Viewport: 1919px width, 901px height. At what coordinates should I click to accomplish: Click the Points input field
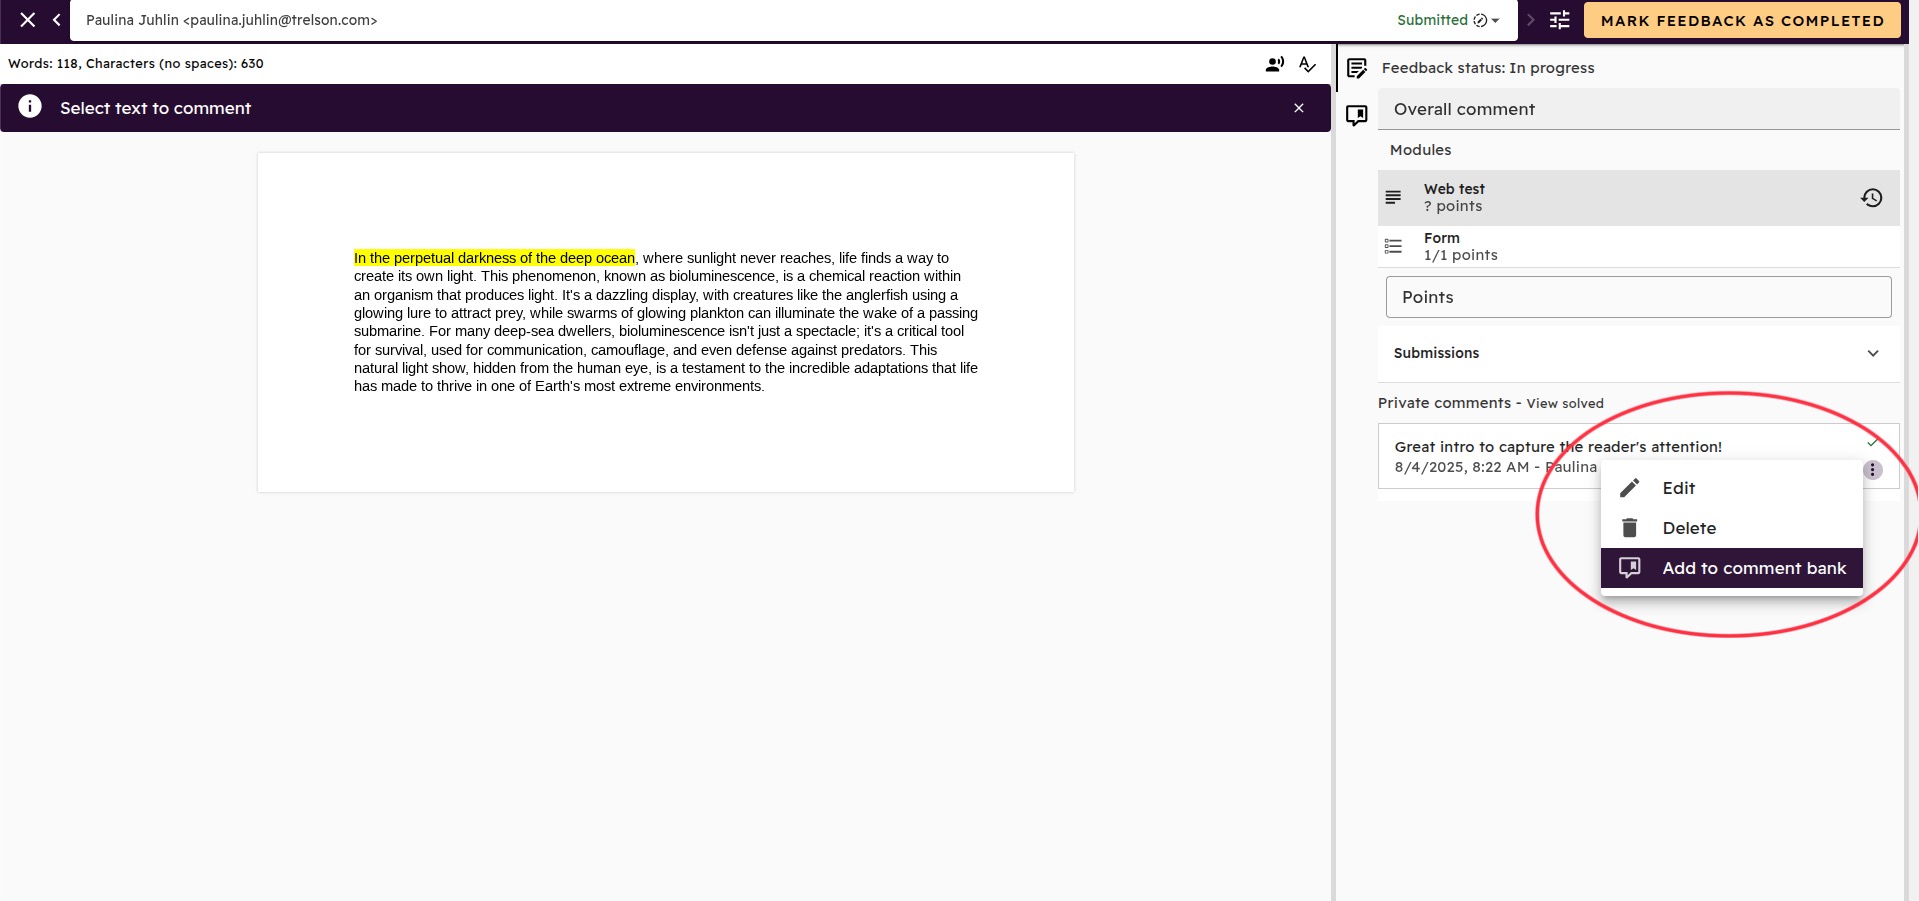pyautogui.click(x=1638, y=297)
